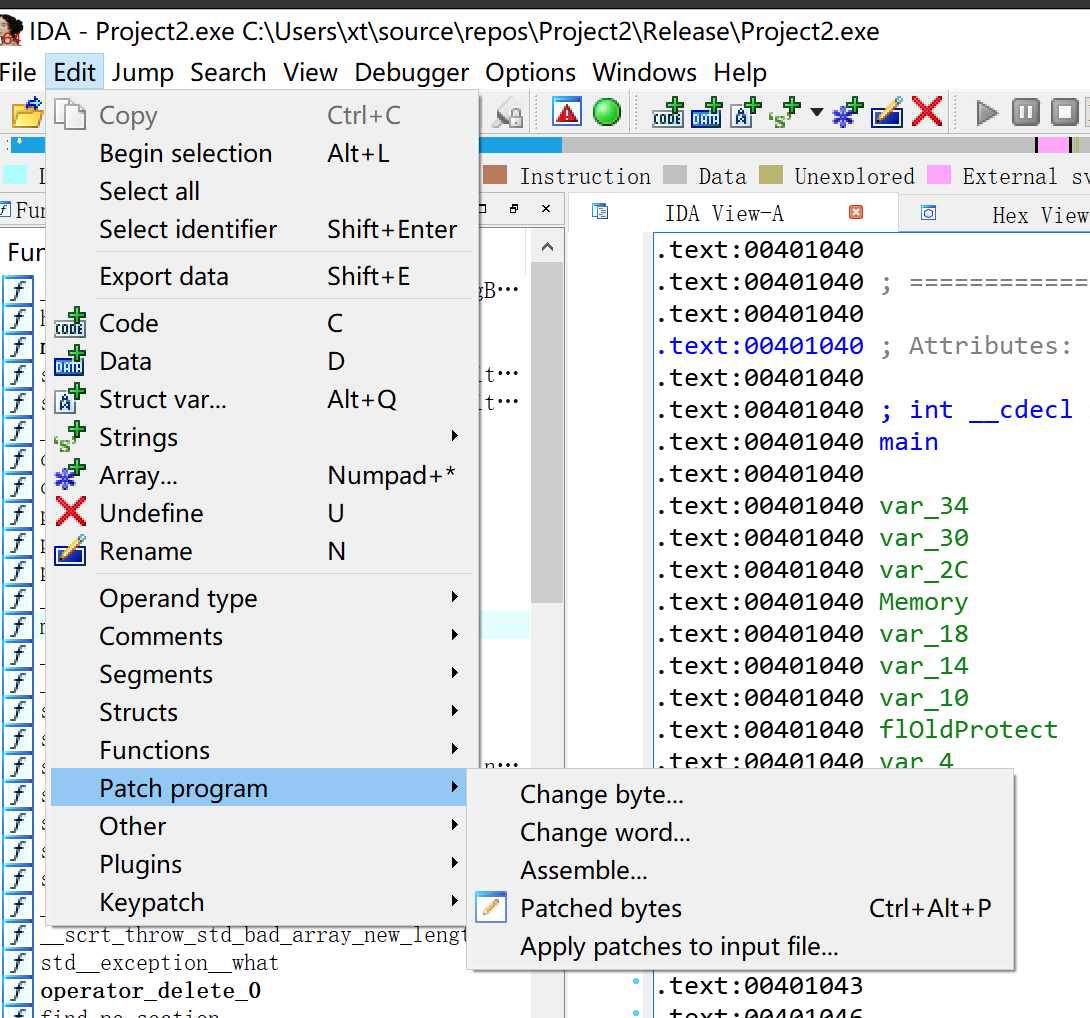The height and width of the screenshot is (1018, 1090).
Task: Select operator_delete_0 in Functions list
Action: tap(150, 990)
